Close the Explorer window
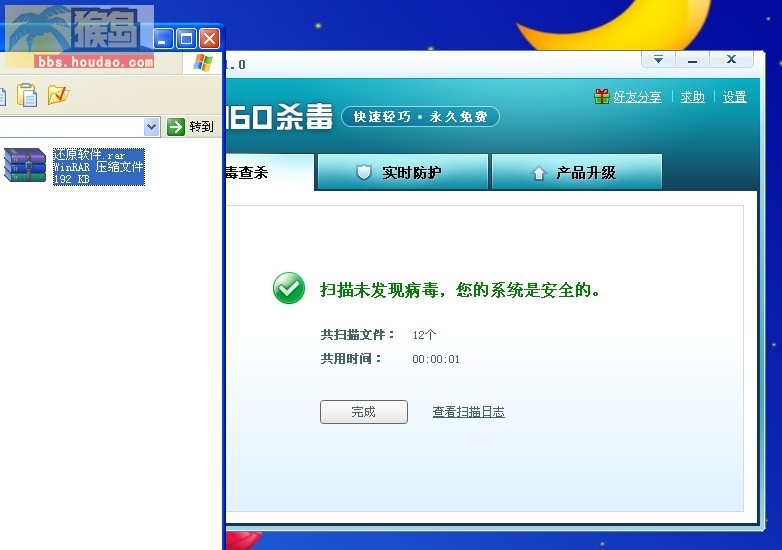The width and height of the screenshot is (782, 550). [209, 38]
